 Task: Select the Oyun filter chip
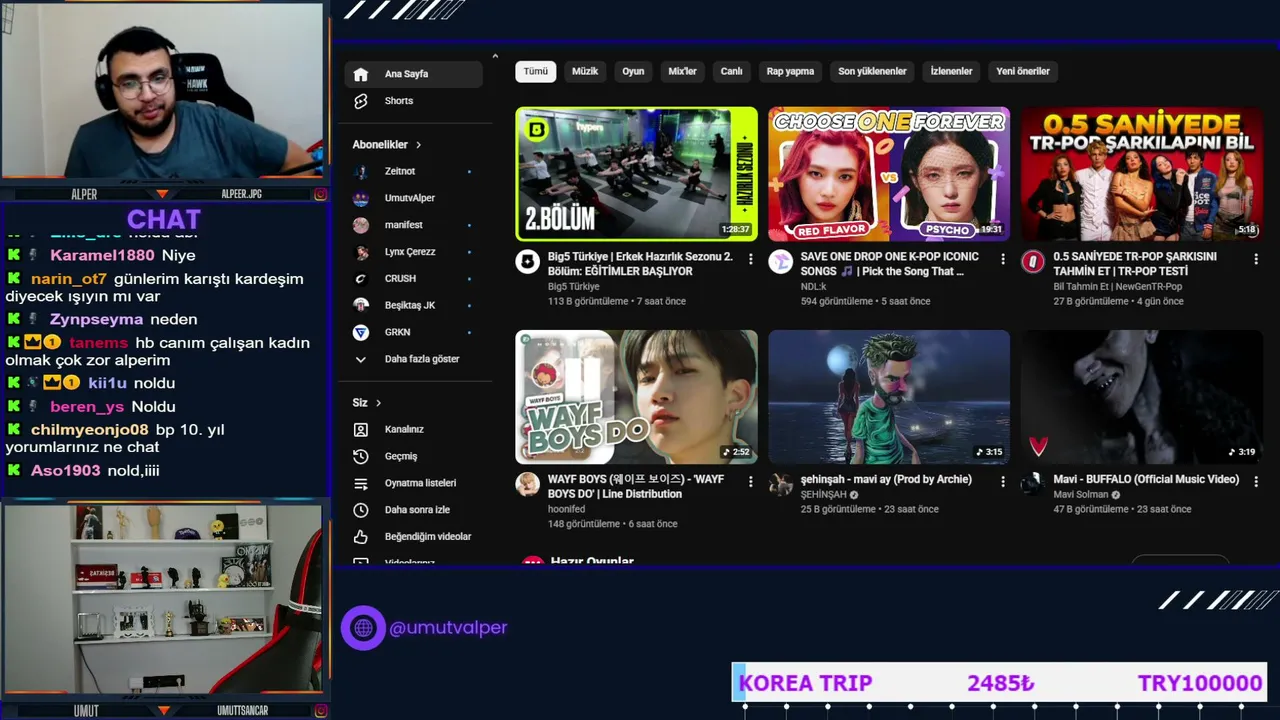(633, 71)
